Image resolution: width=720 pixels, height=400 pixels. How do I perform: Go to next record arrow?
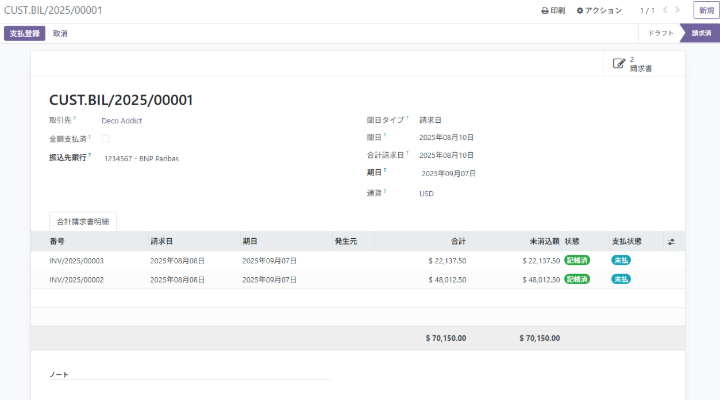click(x=679, y=10)
